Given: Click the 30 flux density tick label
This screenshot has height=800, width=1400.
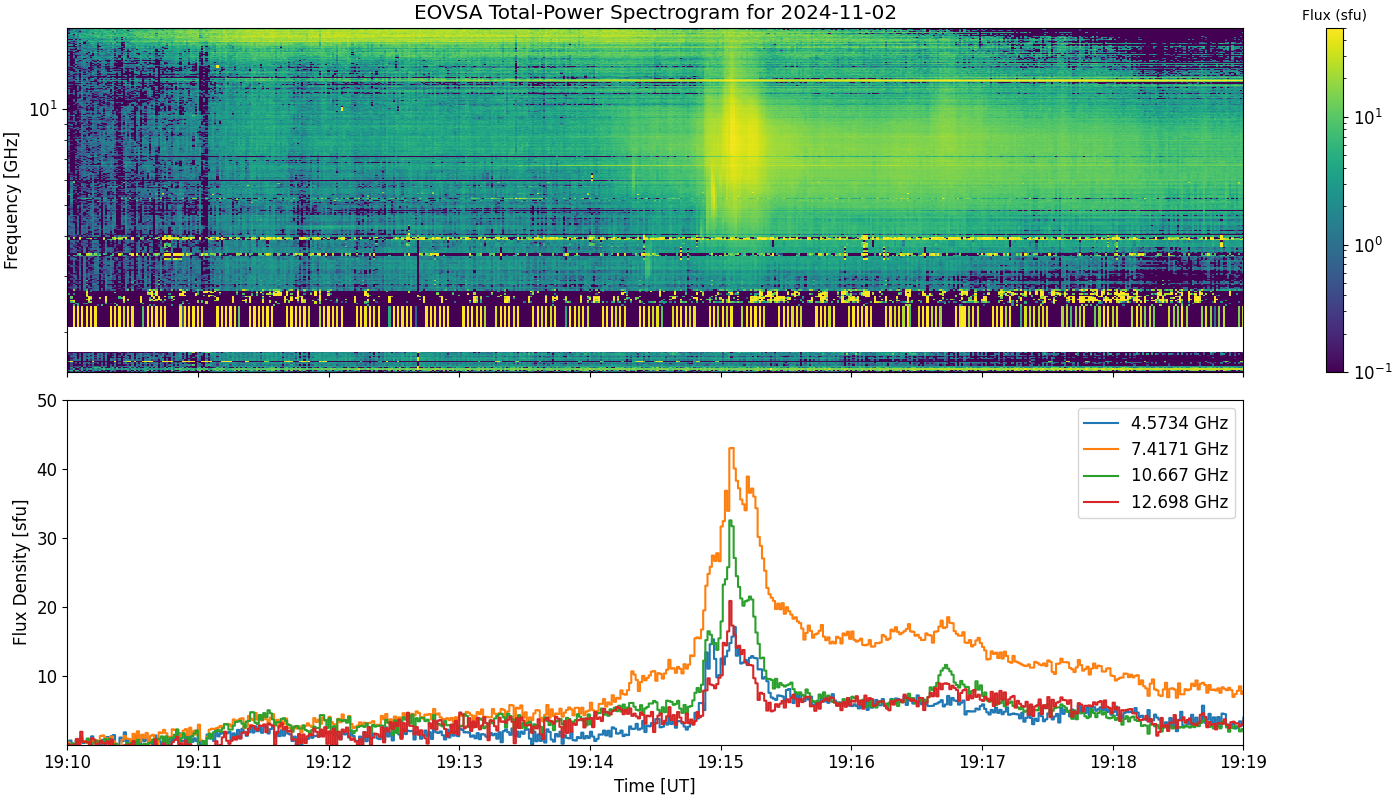Looking at the screenshot, I should (46, 539).
